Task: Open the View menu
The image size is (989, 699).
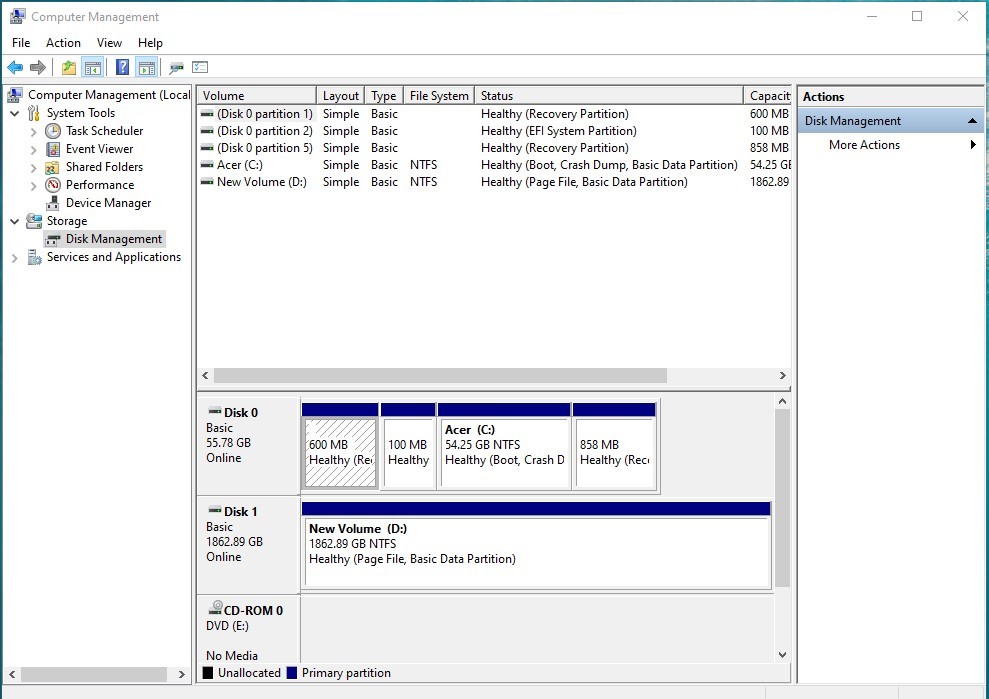Action: click(x=109, y=43)
